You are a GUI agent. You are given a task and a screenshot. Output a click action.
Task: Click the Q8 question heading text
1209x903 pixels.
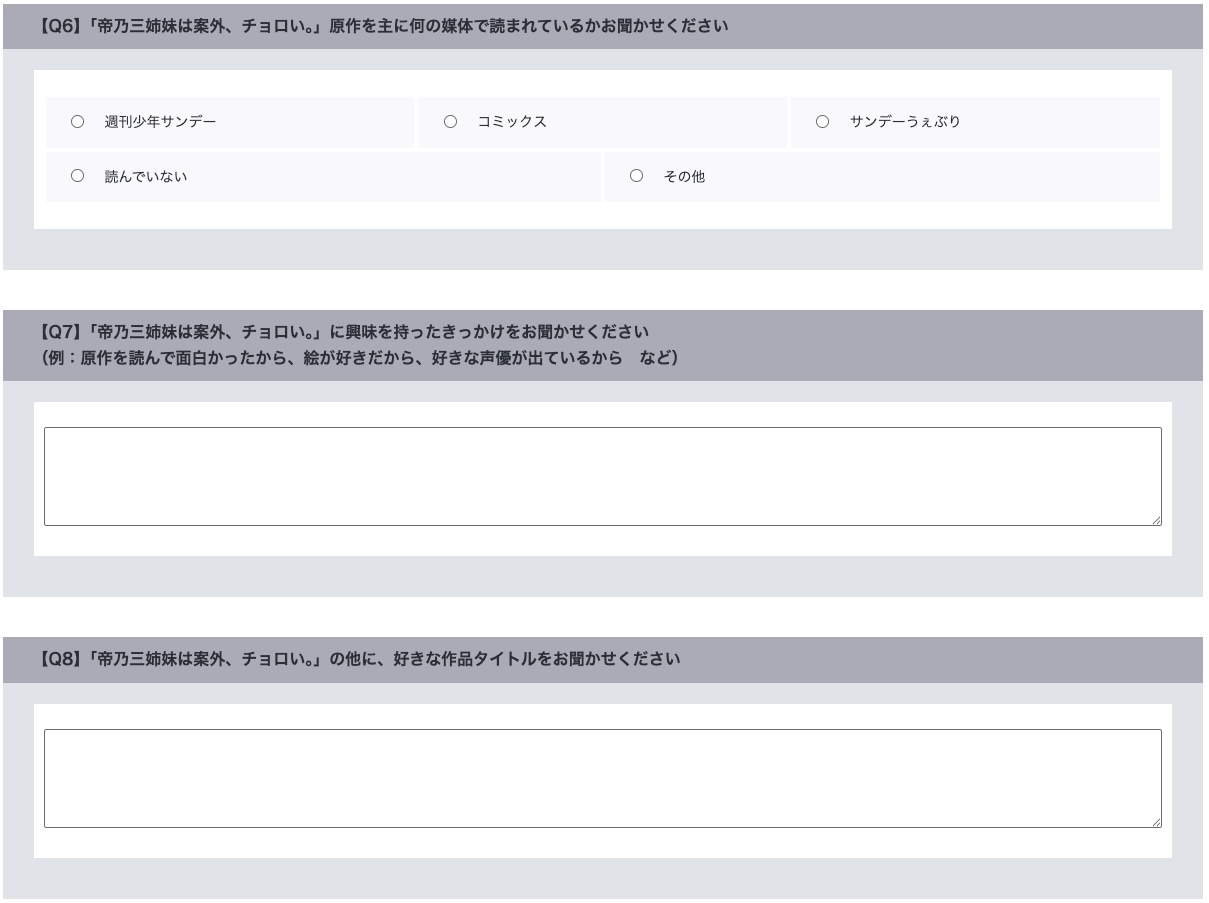pos(360,660)
